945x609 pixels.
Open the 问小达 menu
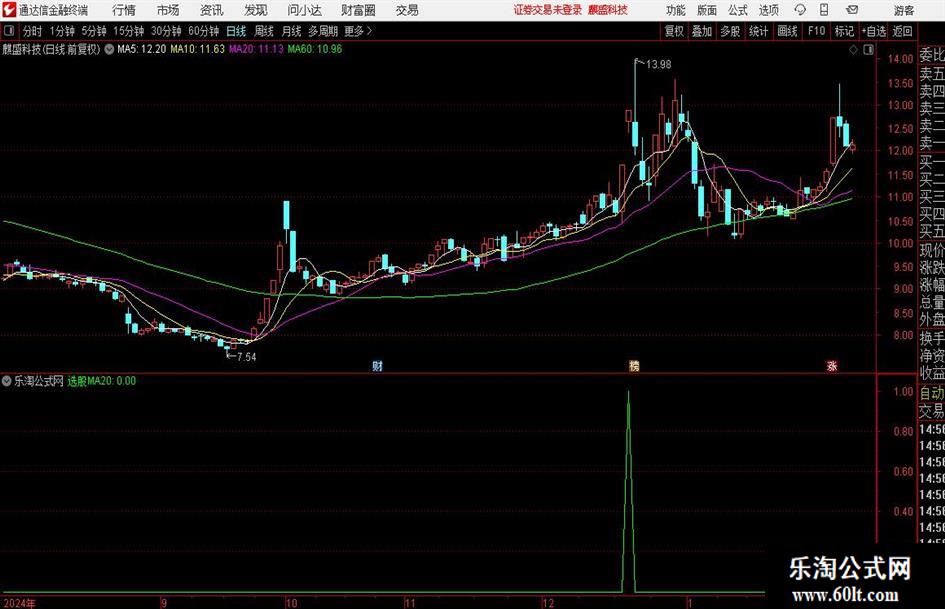304,10
